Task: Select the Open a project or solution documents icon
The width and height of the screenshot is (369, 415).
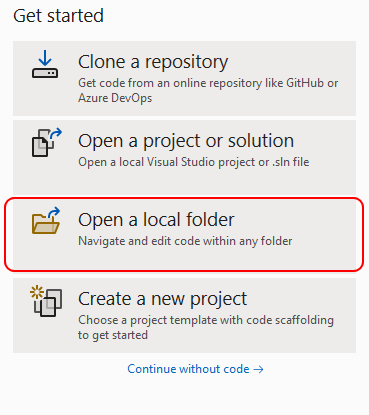Action: pos(47,142)
